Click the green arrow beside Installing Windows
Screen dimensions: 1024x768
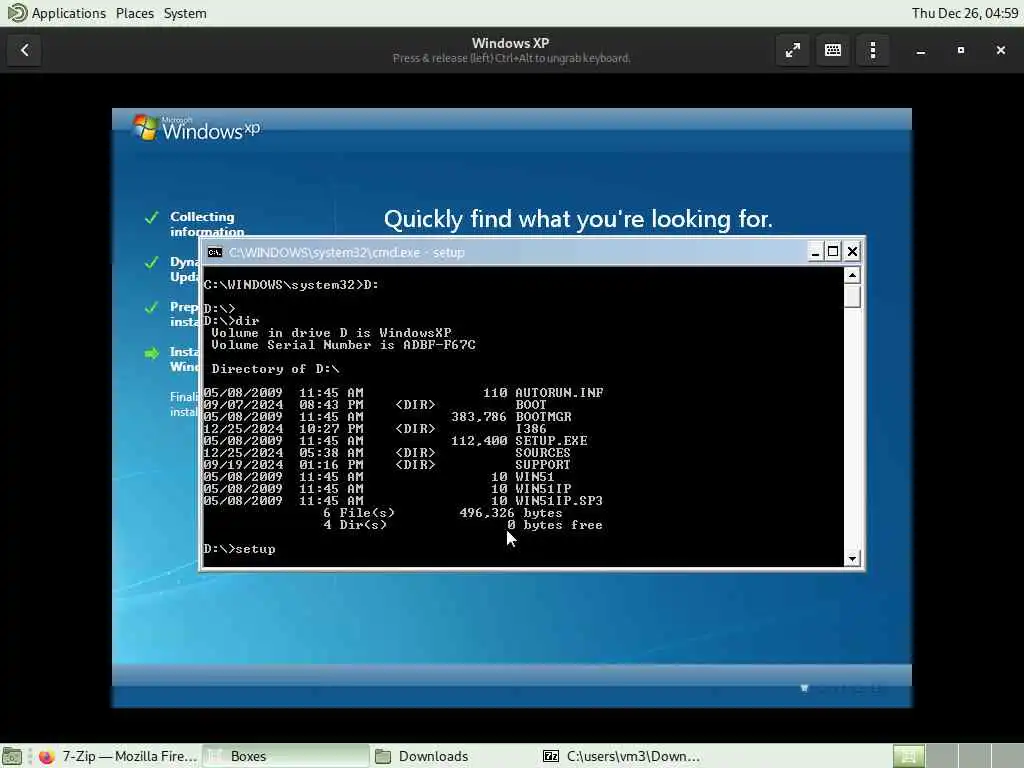(152, 353)
